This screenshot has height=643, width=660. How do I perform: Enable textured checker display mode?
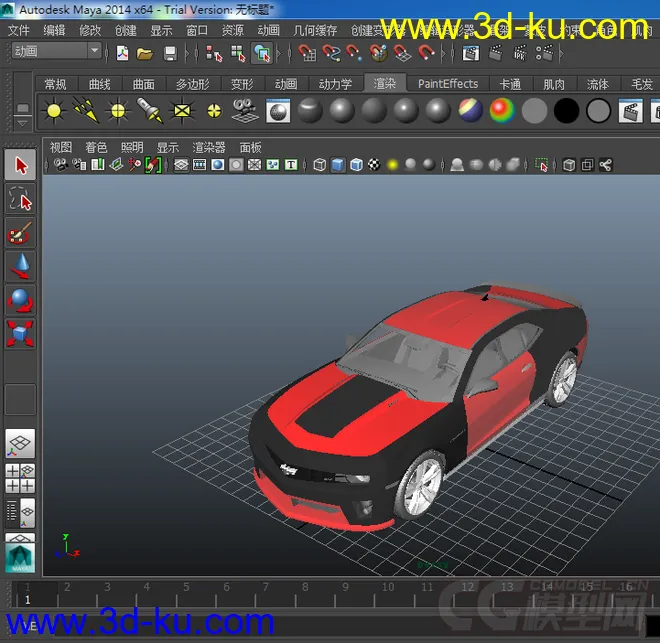[374, 165]
